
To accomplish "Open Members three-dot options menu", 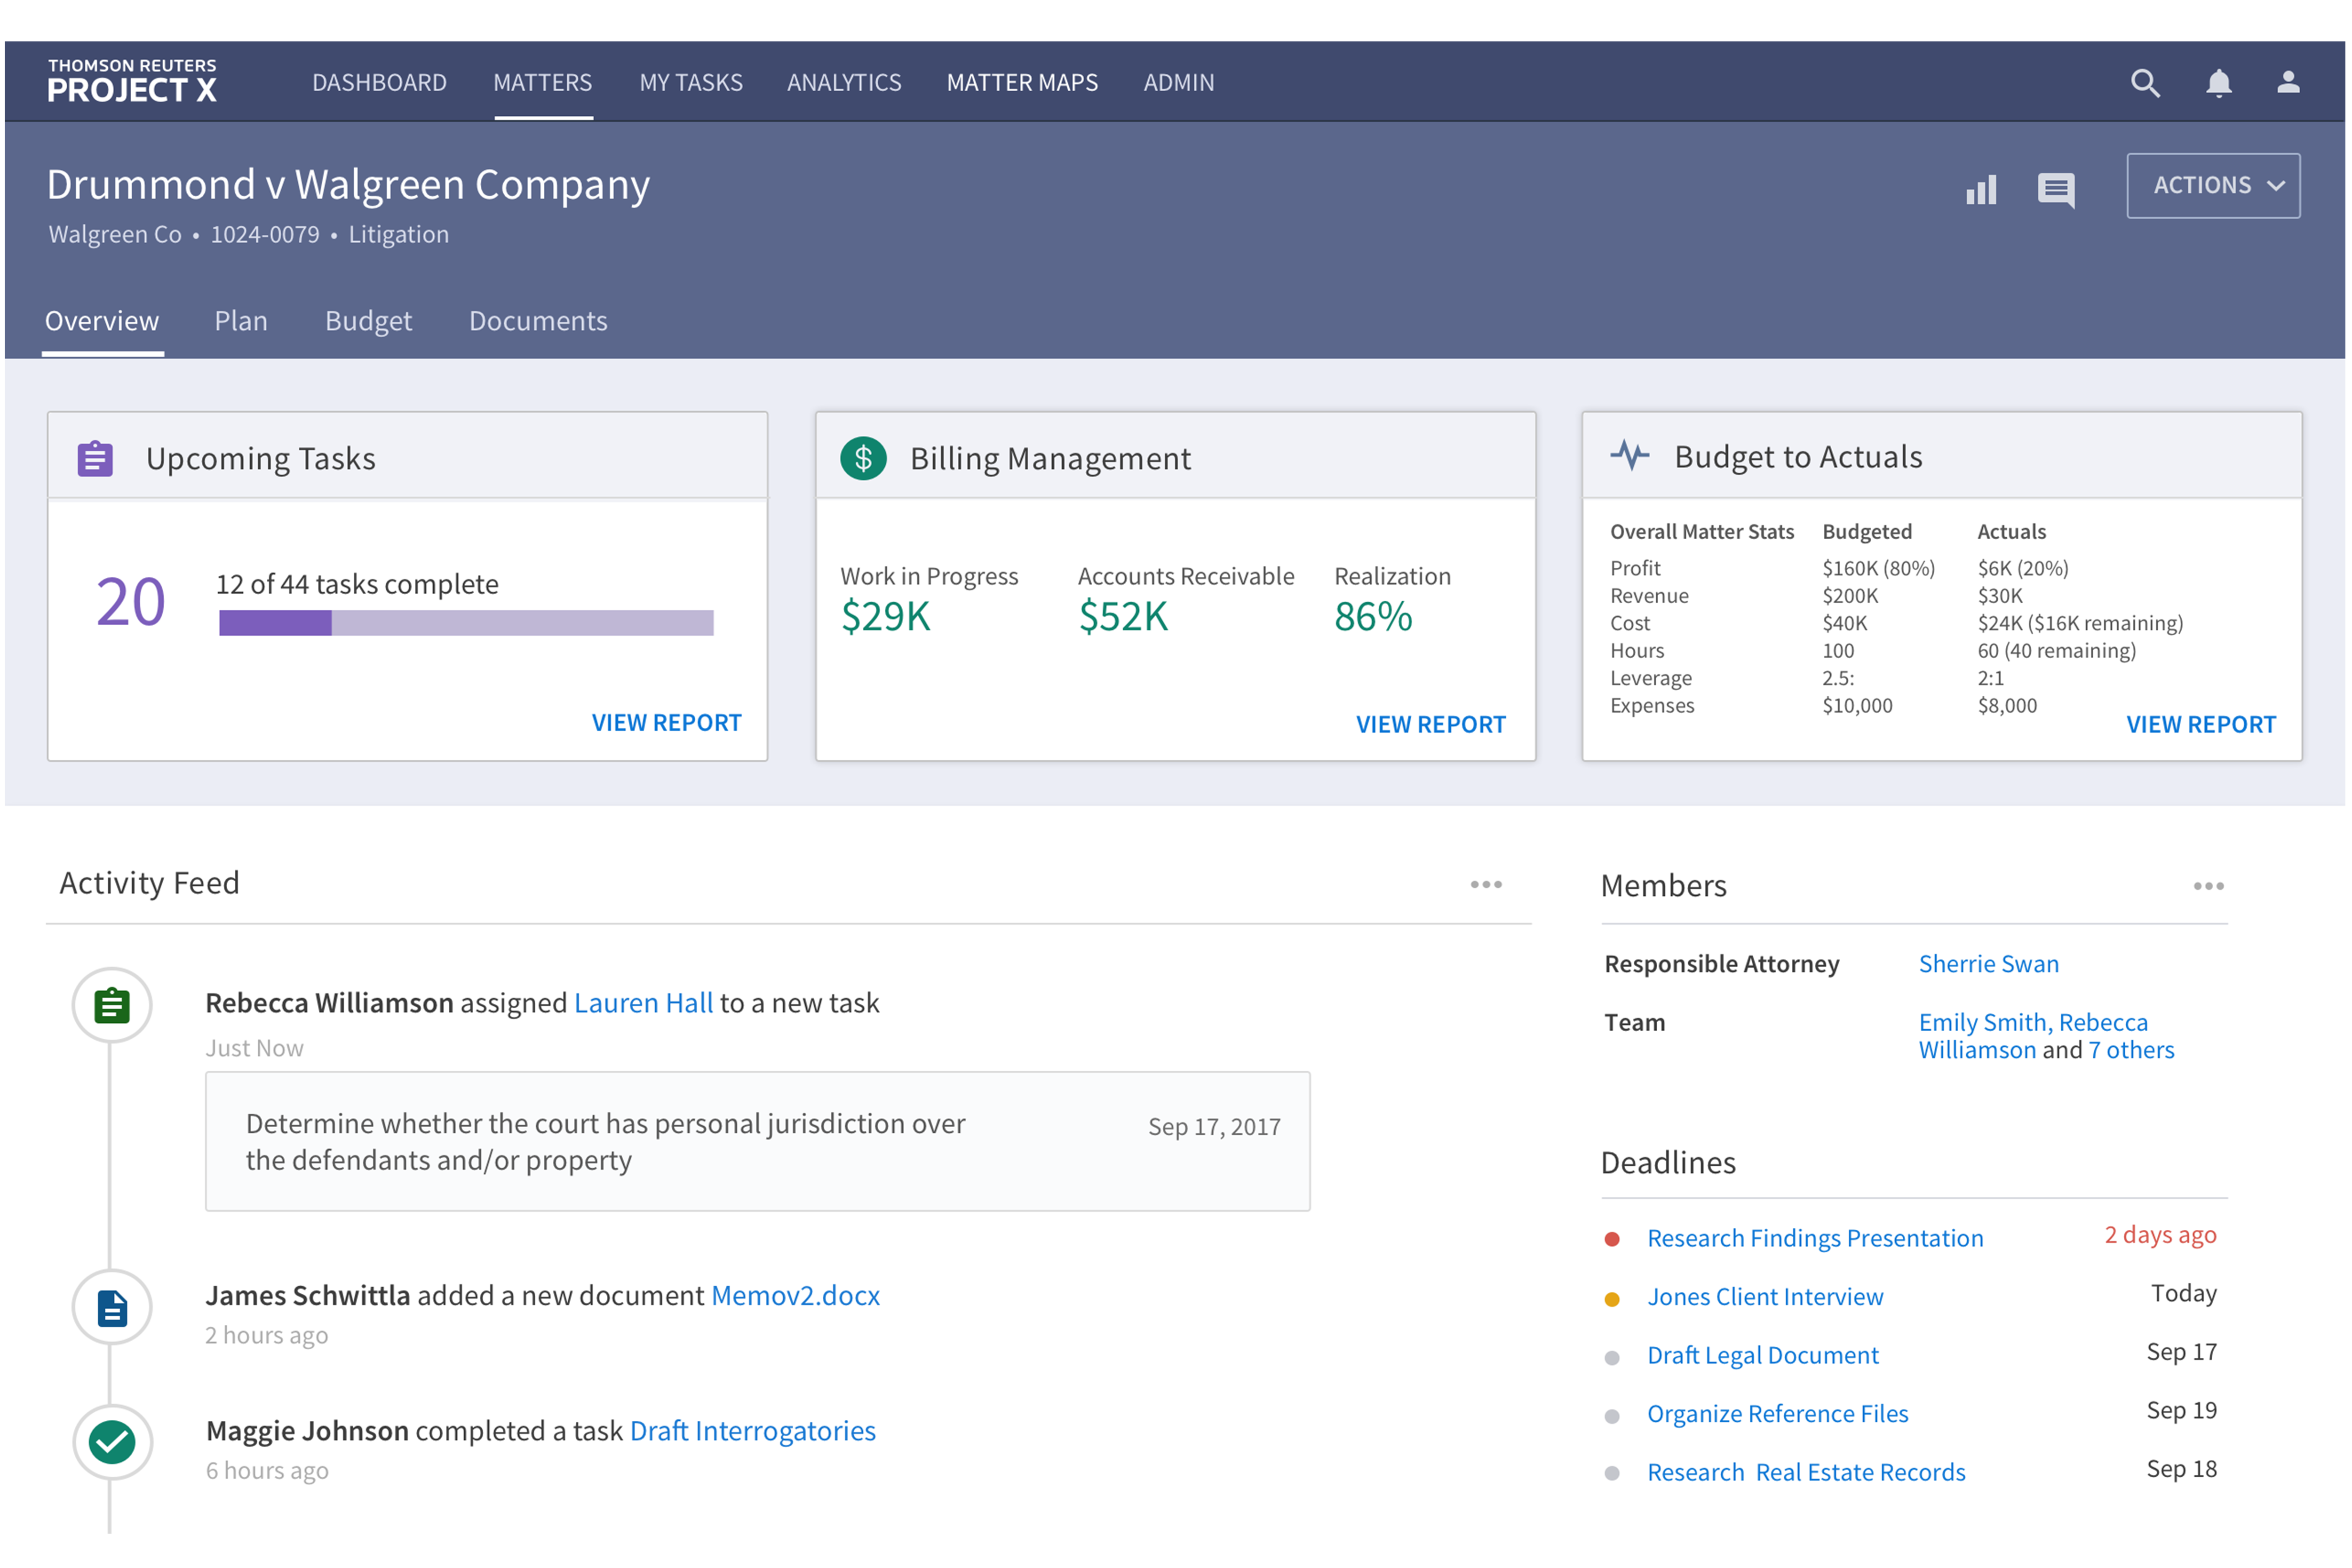I will [x=2208, y=887].
